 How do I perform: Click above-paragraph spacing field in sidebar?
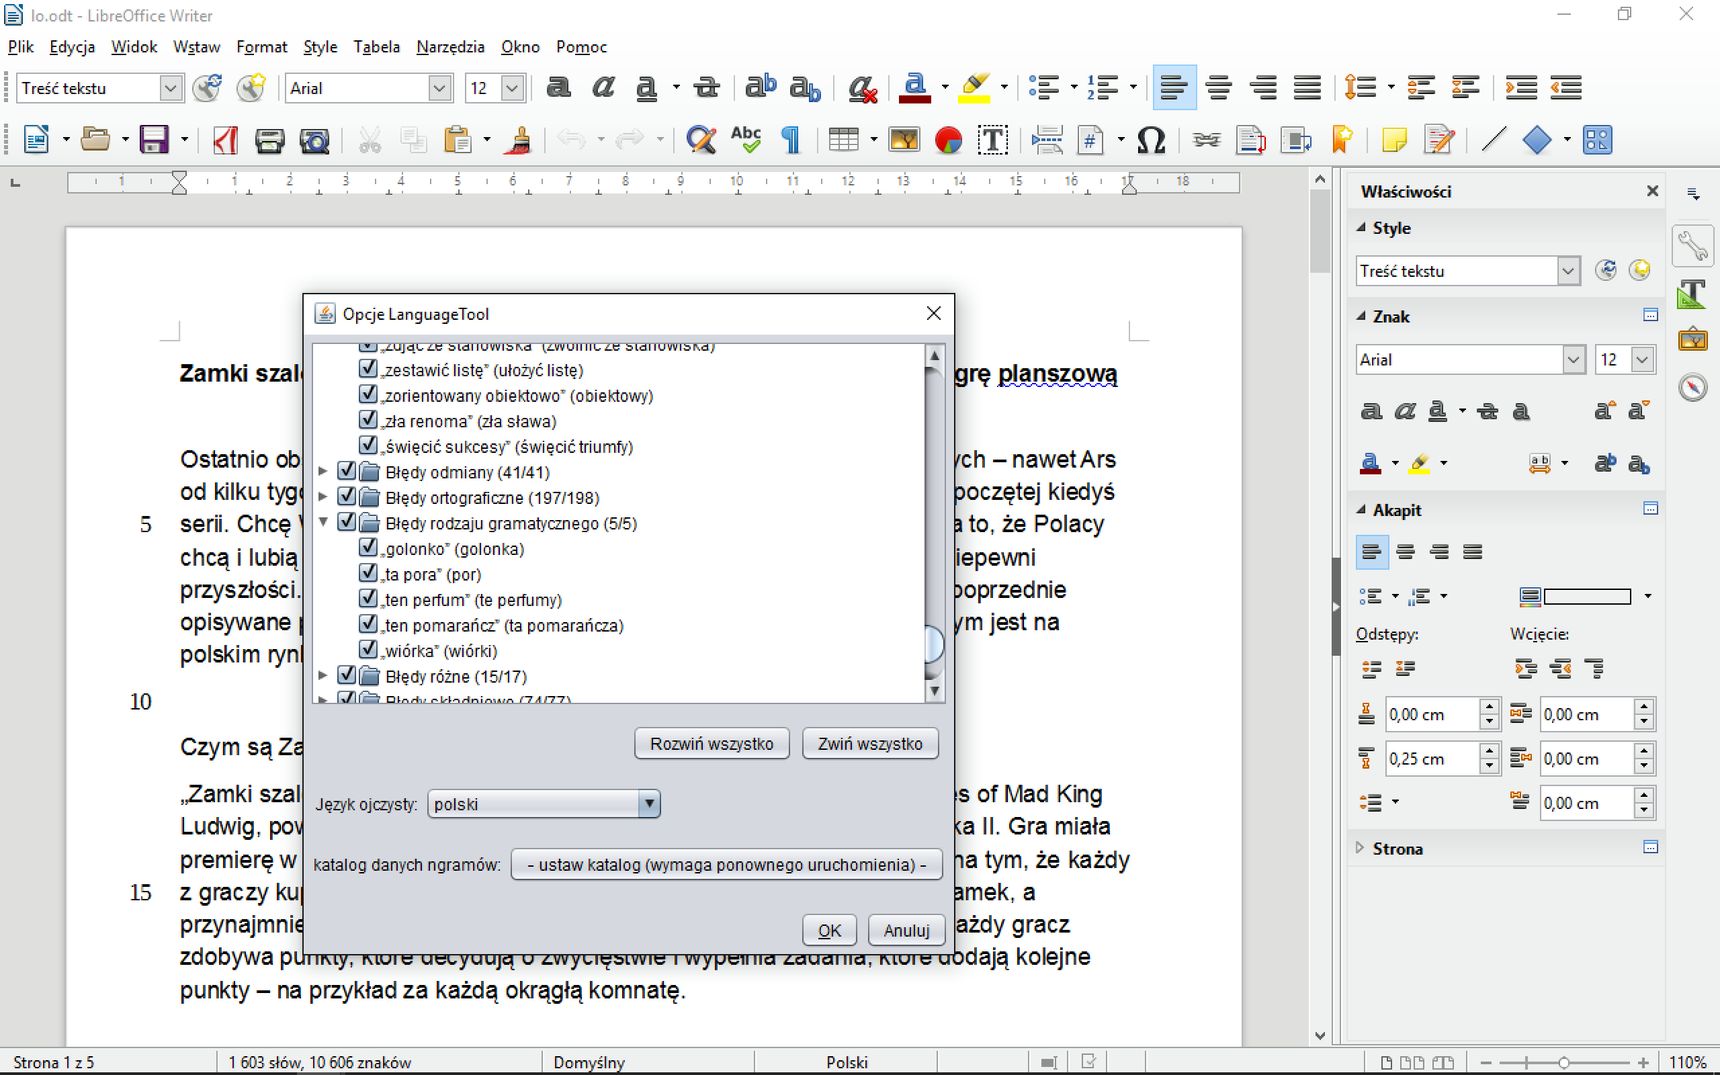pyautogui.click(x=1431, y=714)
